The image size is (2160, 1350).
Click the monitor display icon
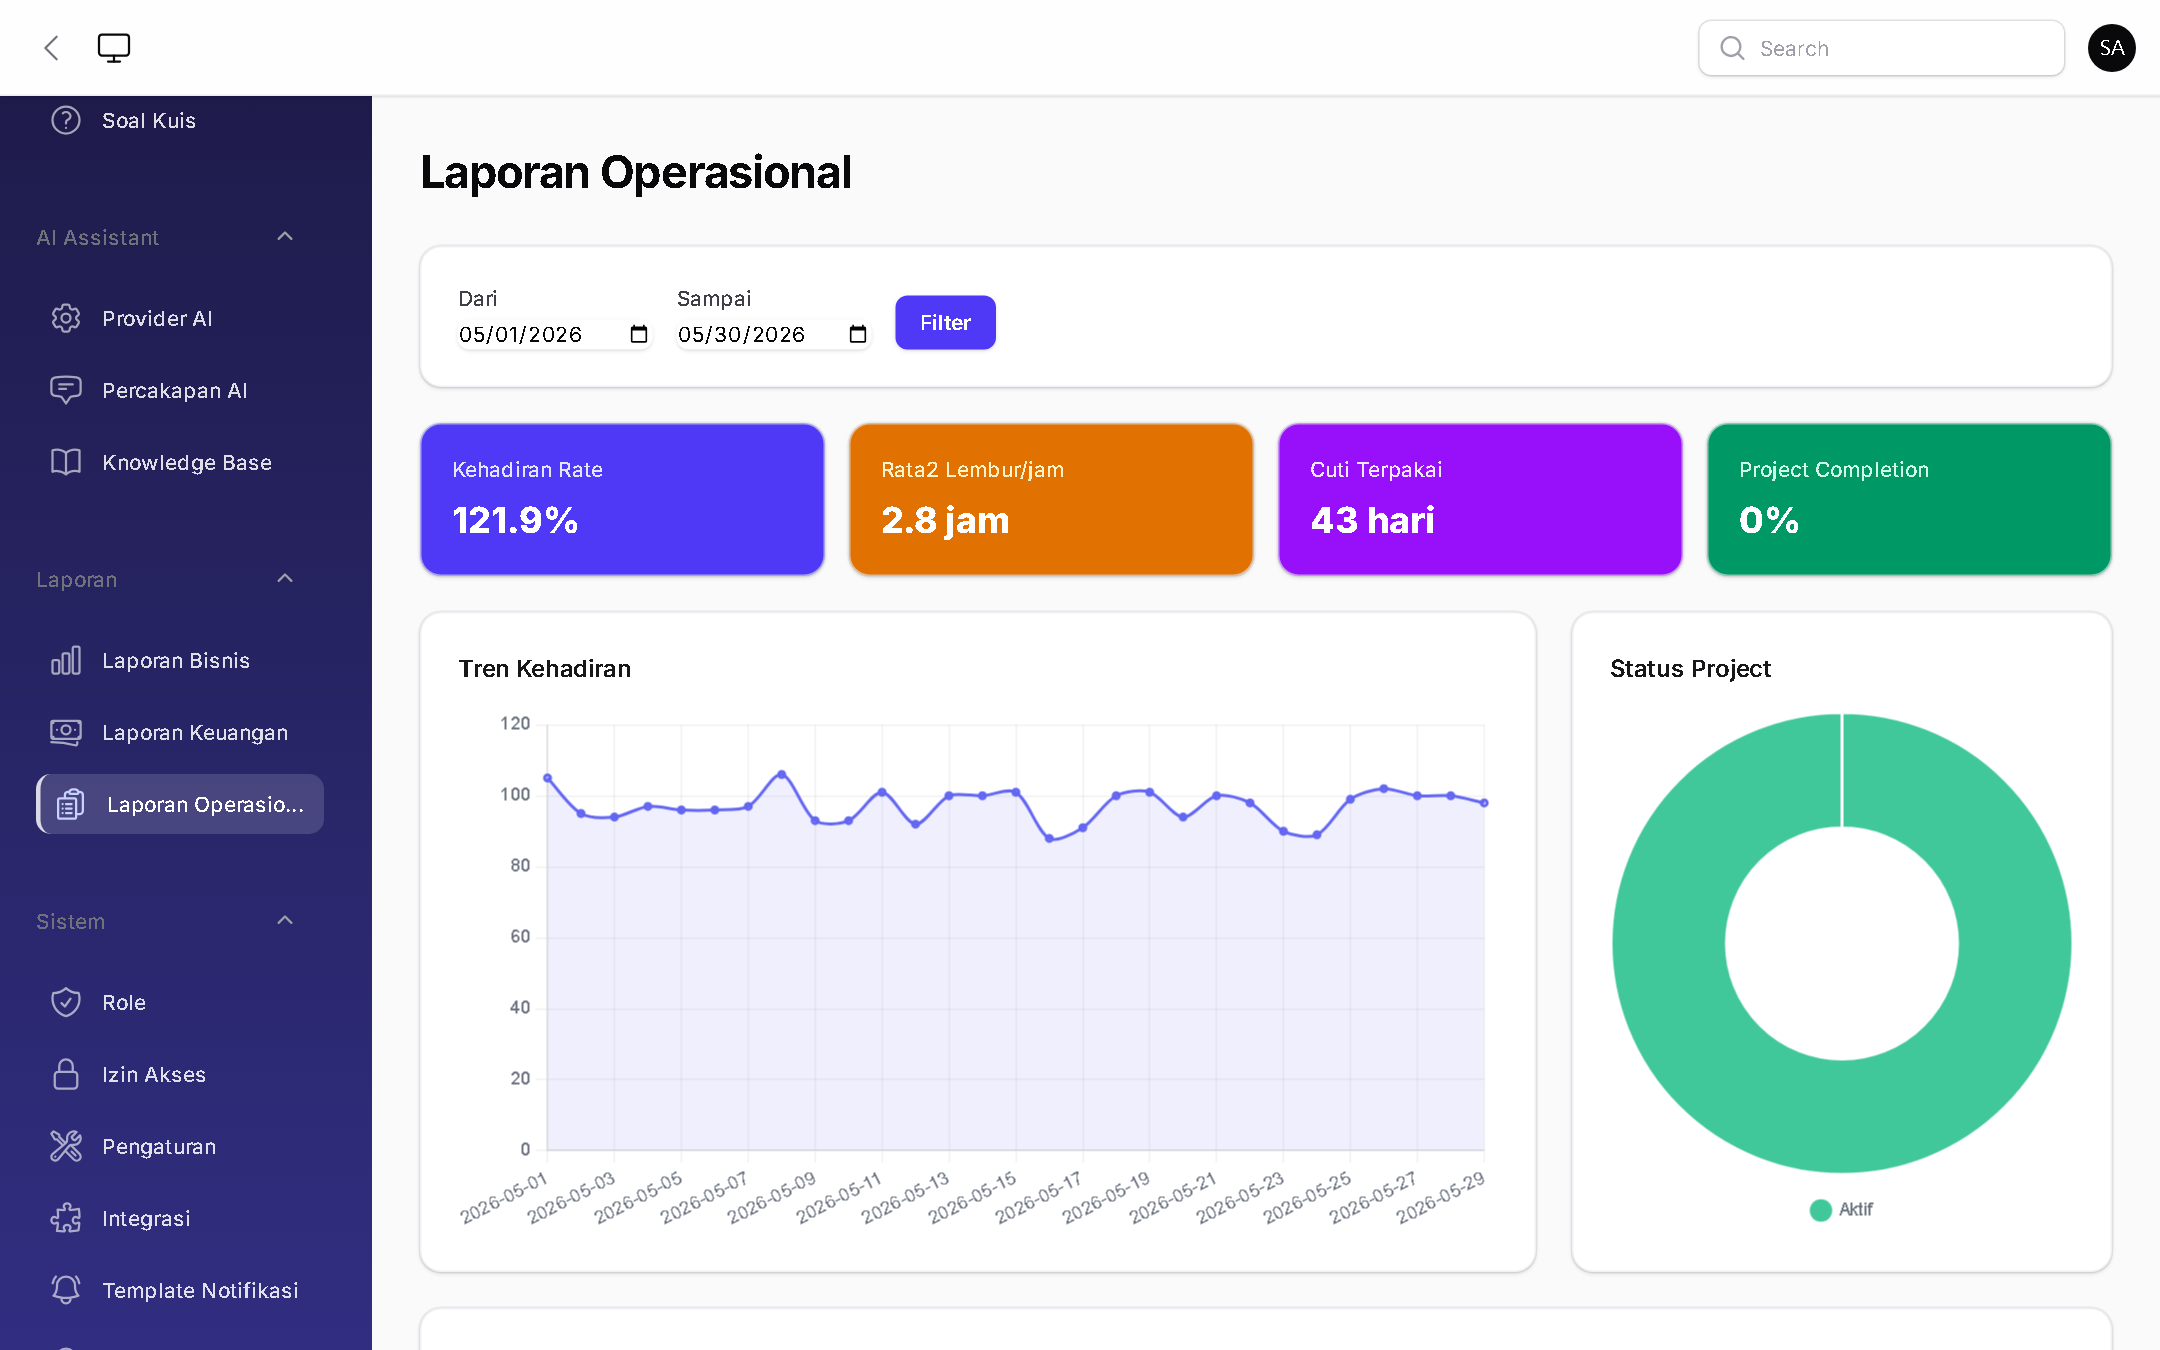click(114, 48)
